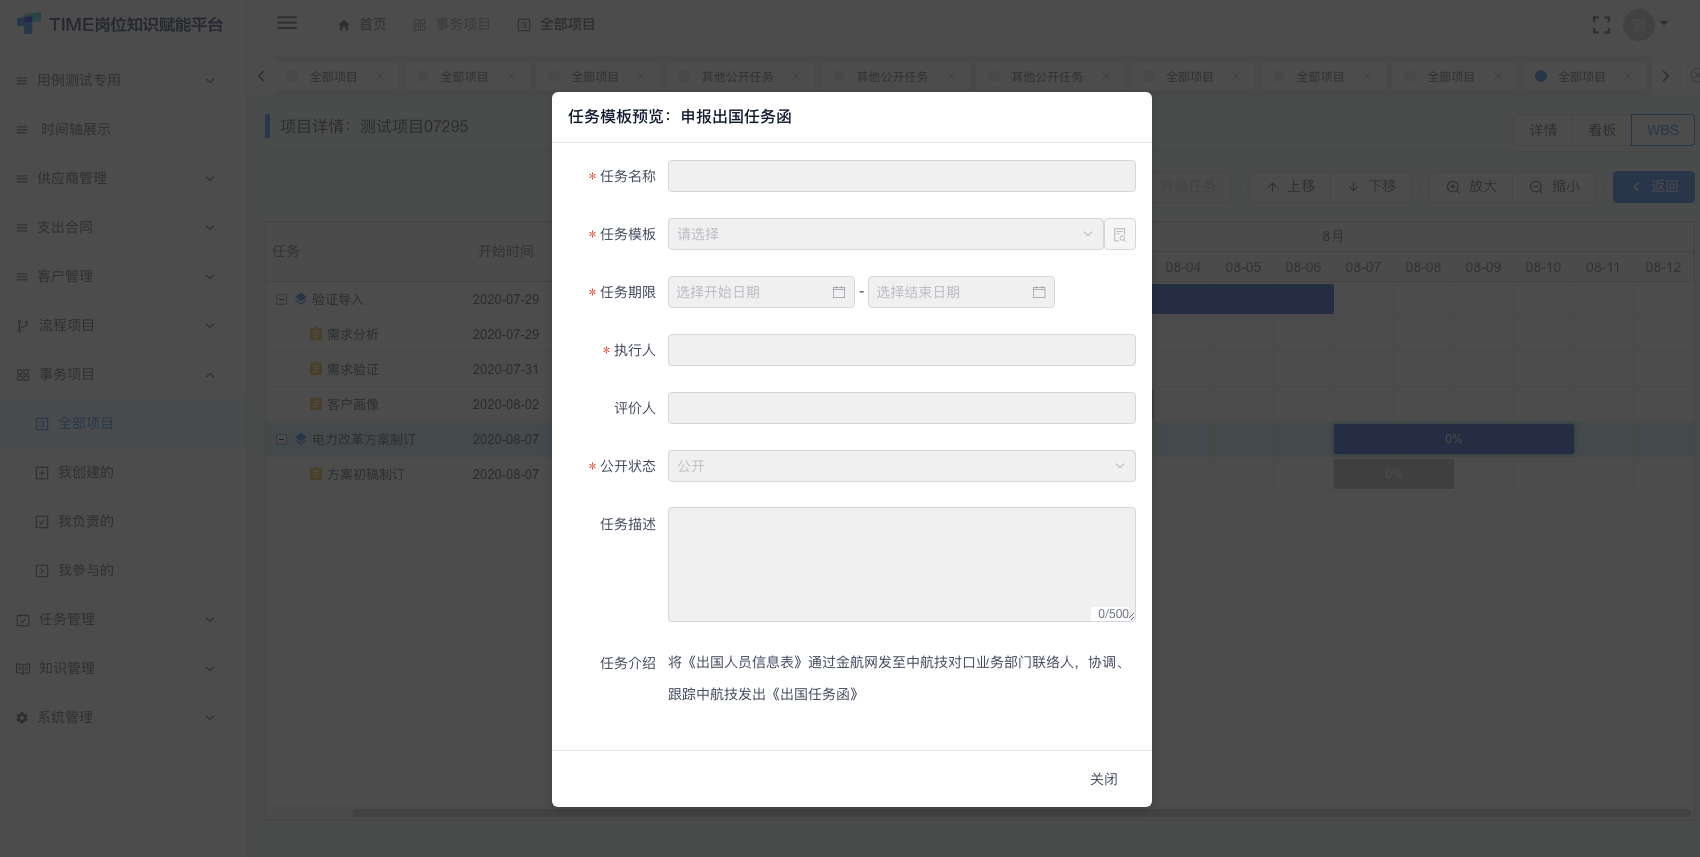Click the 评价人 input field
1700x857 pixels.
(901, 408)
